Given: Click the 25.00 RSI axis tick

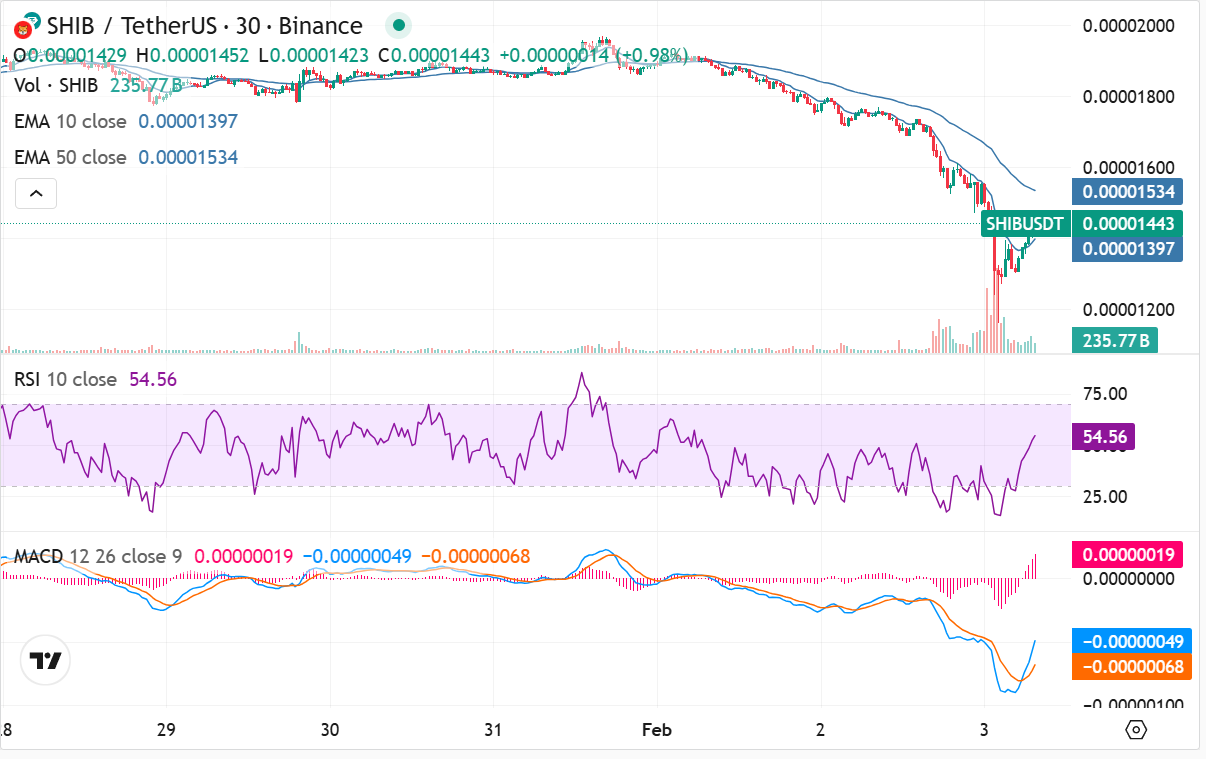Looking at the screenshot, I should (x=1106, y=497).
